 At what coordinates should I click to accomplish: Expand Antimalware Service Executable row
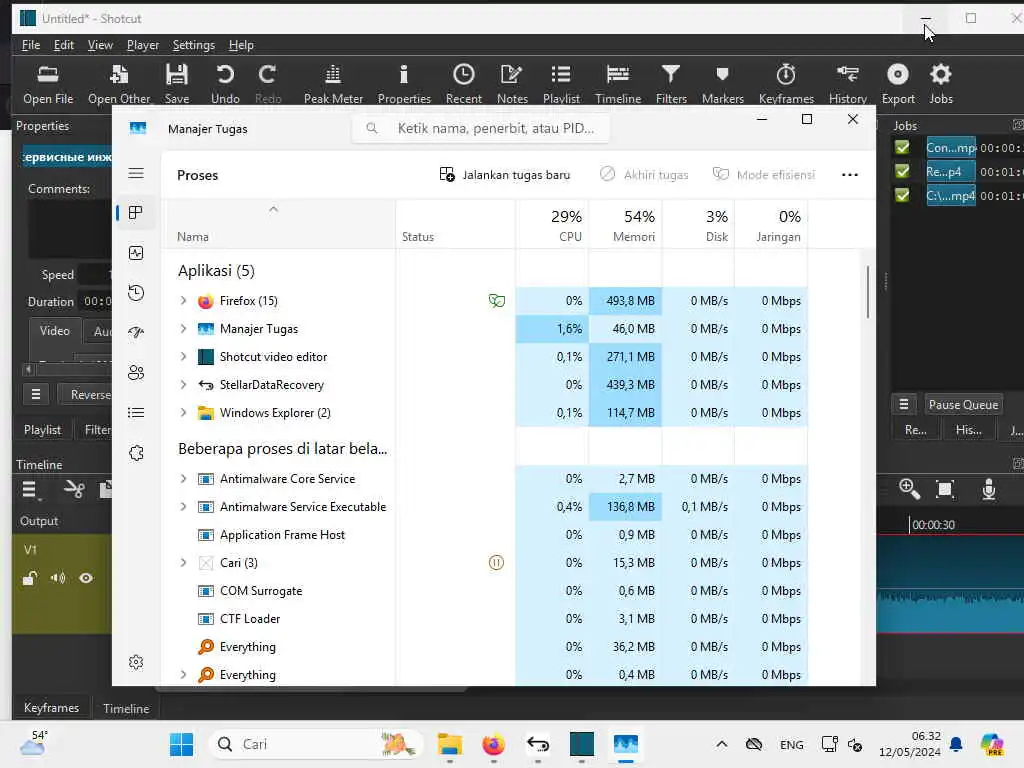(x=184, y=507)
